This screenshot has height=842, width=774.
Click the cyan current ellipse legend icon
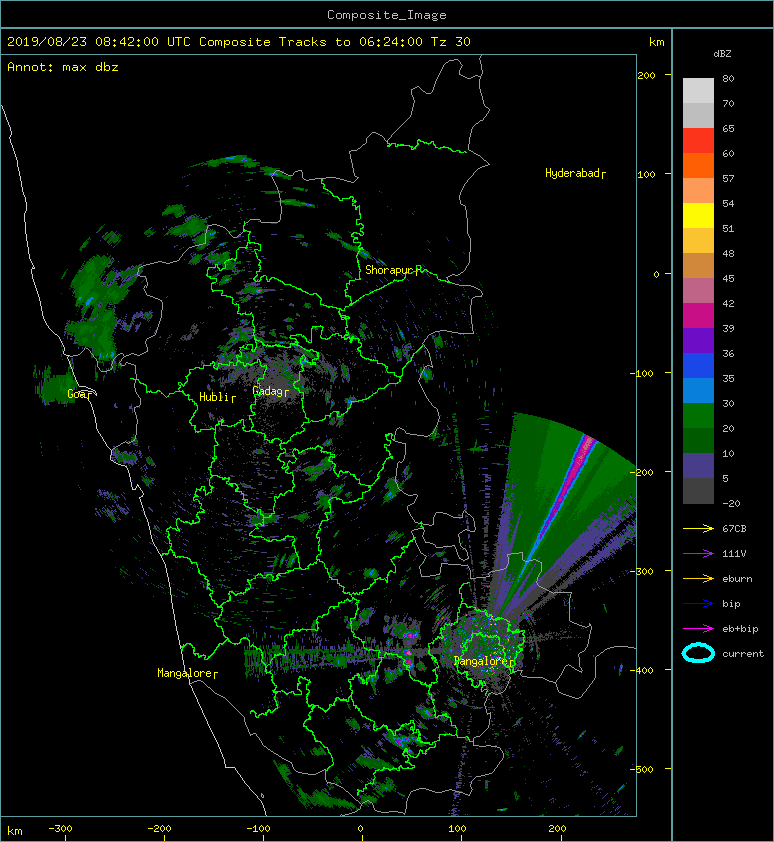click(x=698, y=654)
